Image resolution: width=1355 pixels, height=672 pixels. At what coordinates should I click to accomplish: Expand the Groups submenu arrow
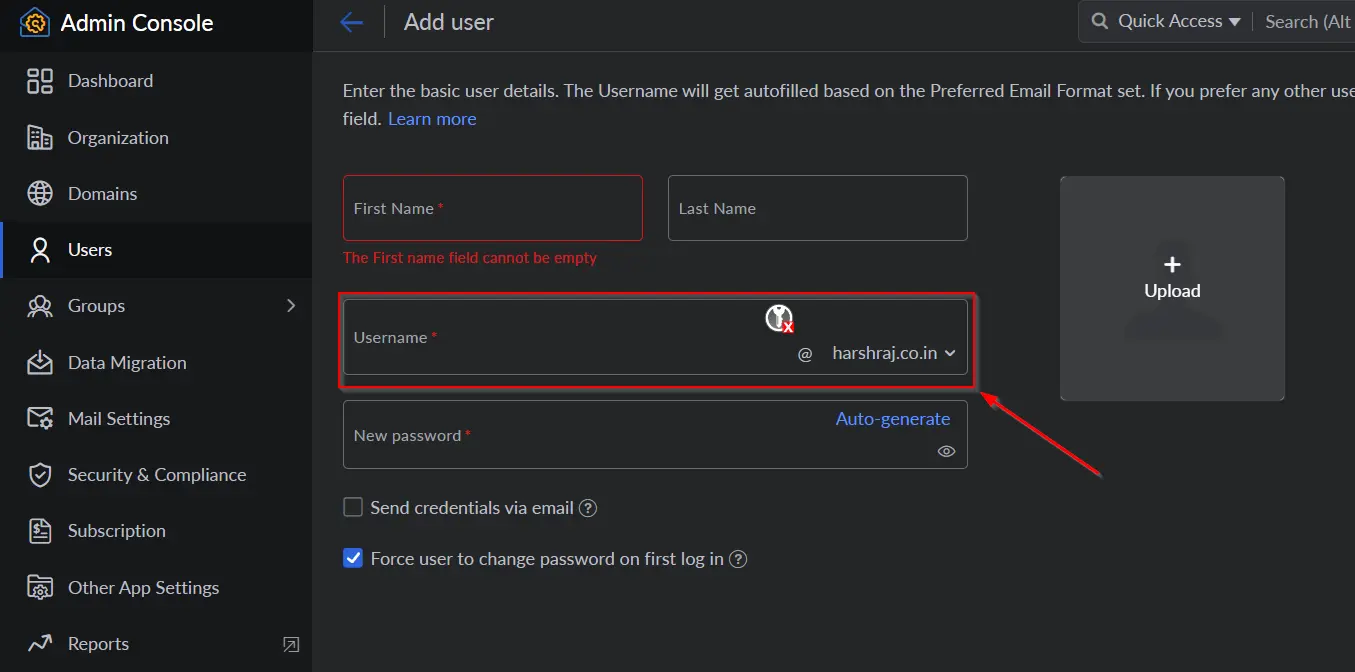coord(291,306)
